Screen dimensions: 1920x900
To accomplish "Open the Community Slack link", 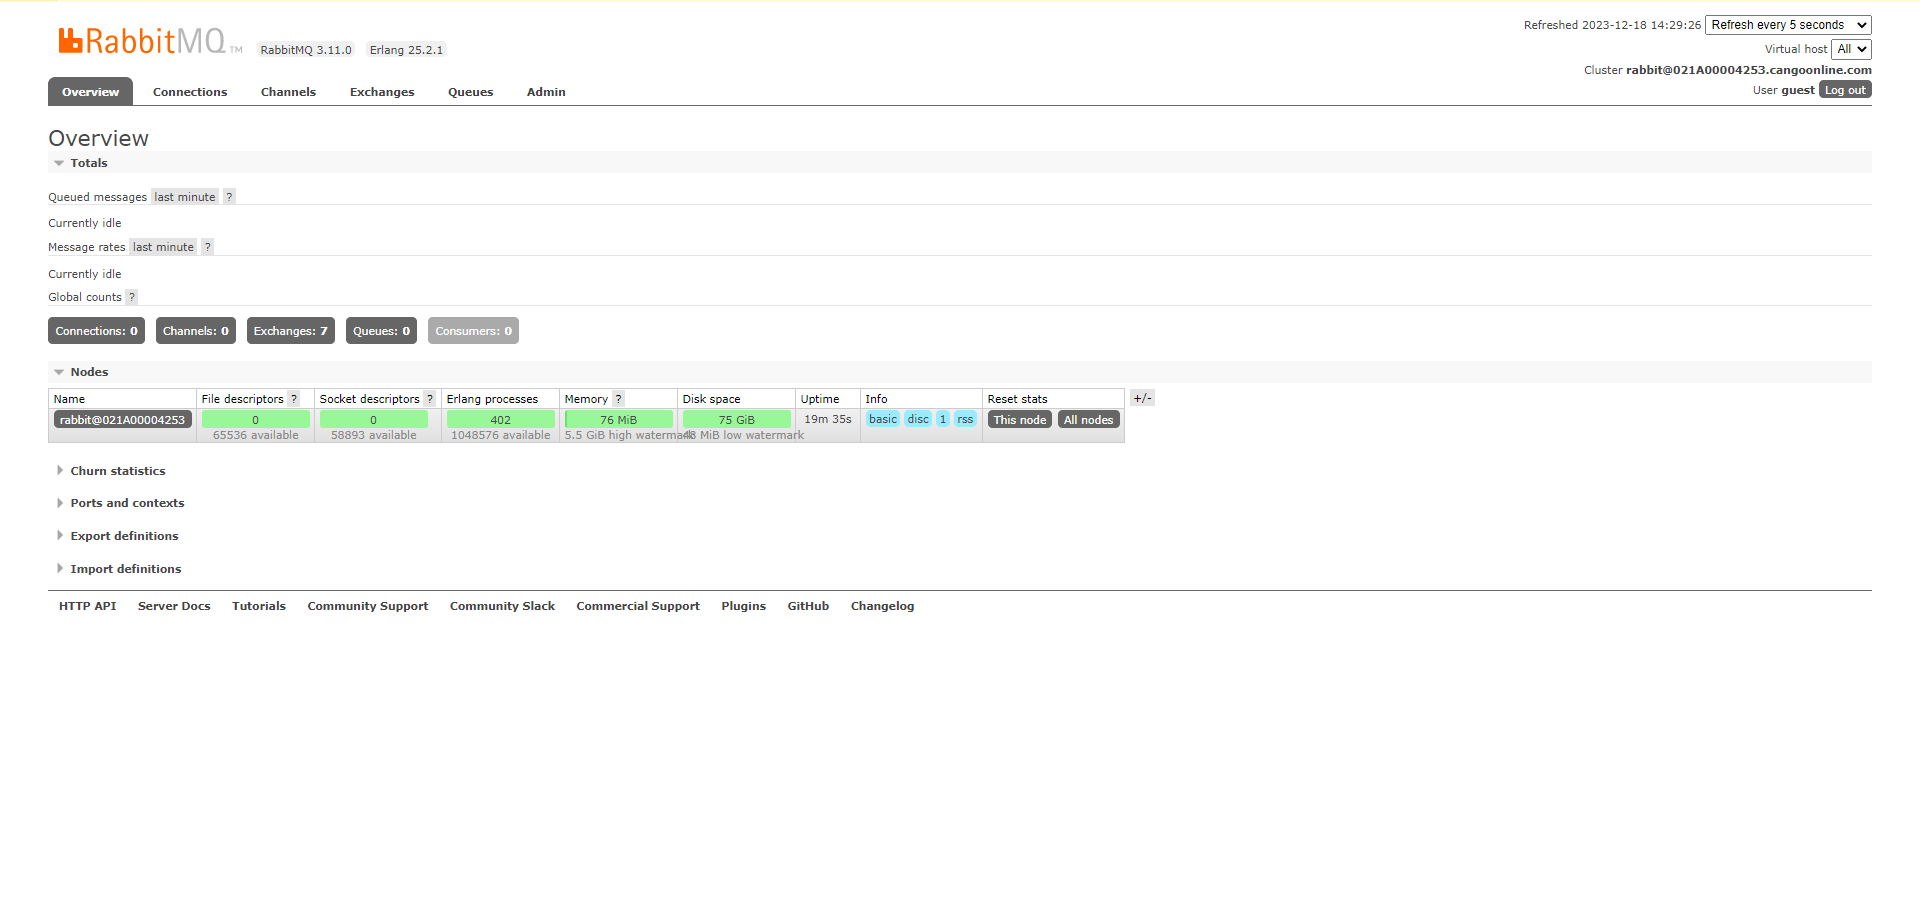I will point(502,606).
